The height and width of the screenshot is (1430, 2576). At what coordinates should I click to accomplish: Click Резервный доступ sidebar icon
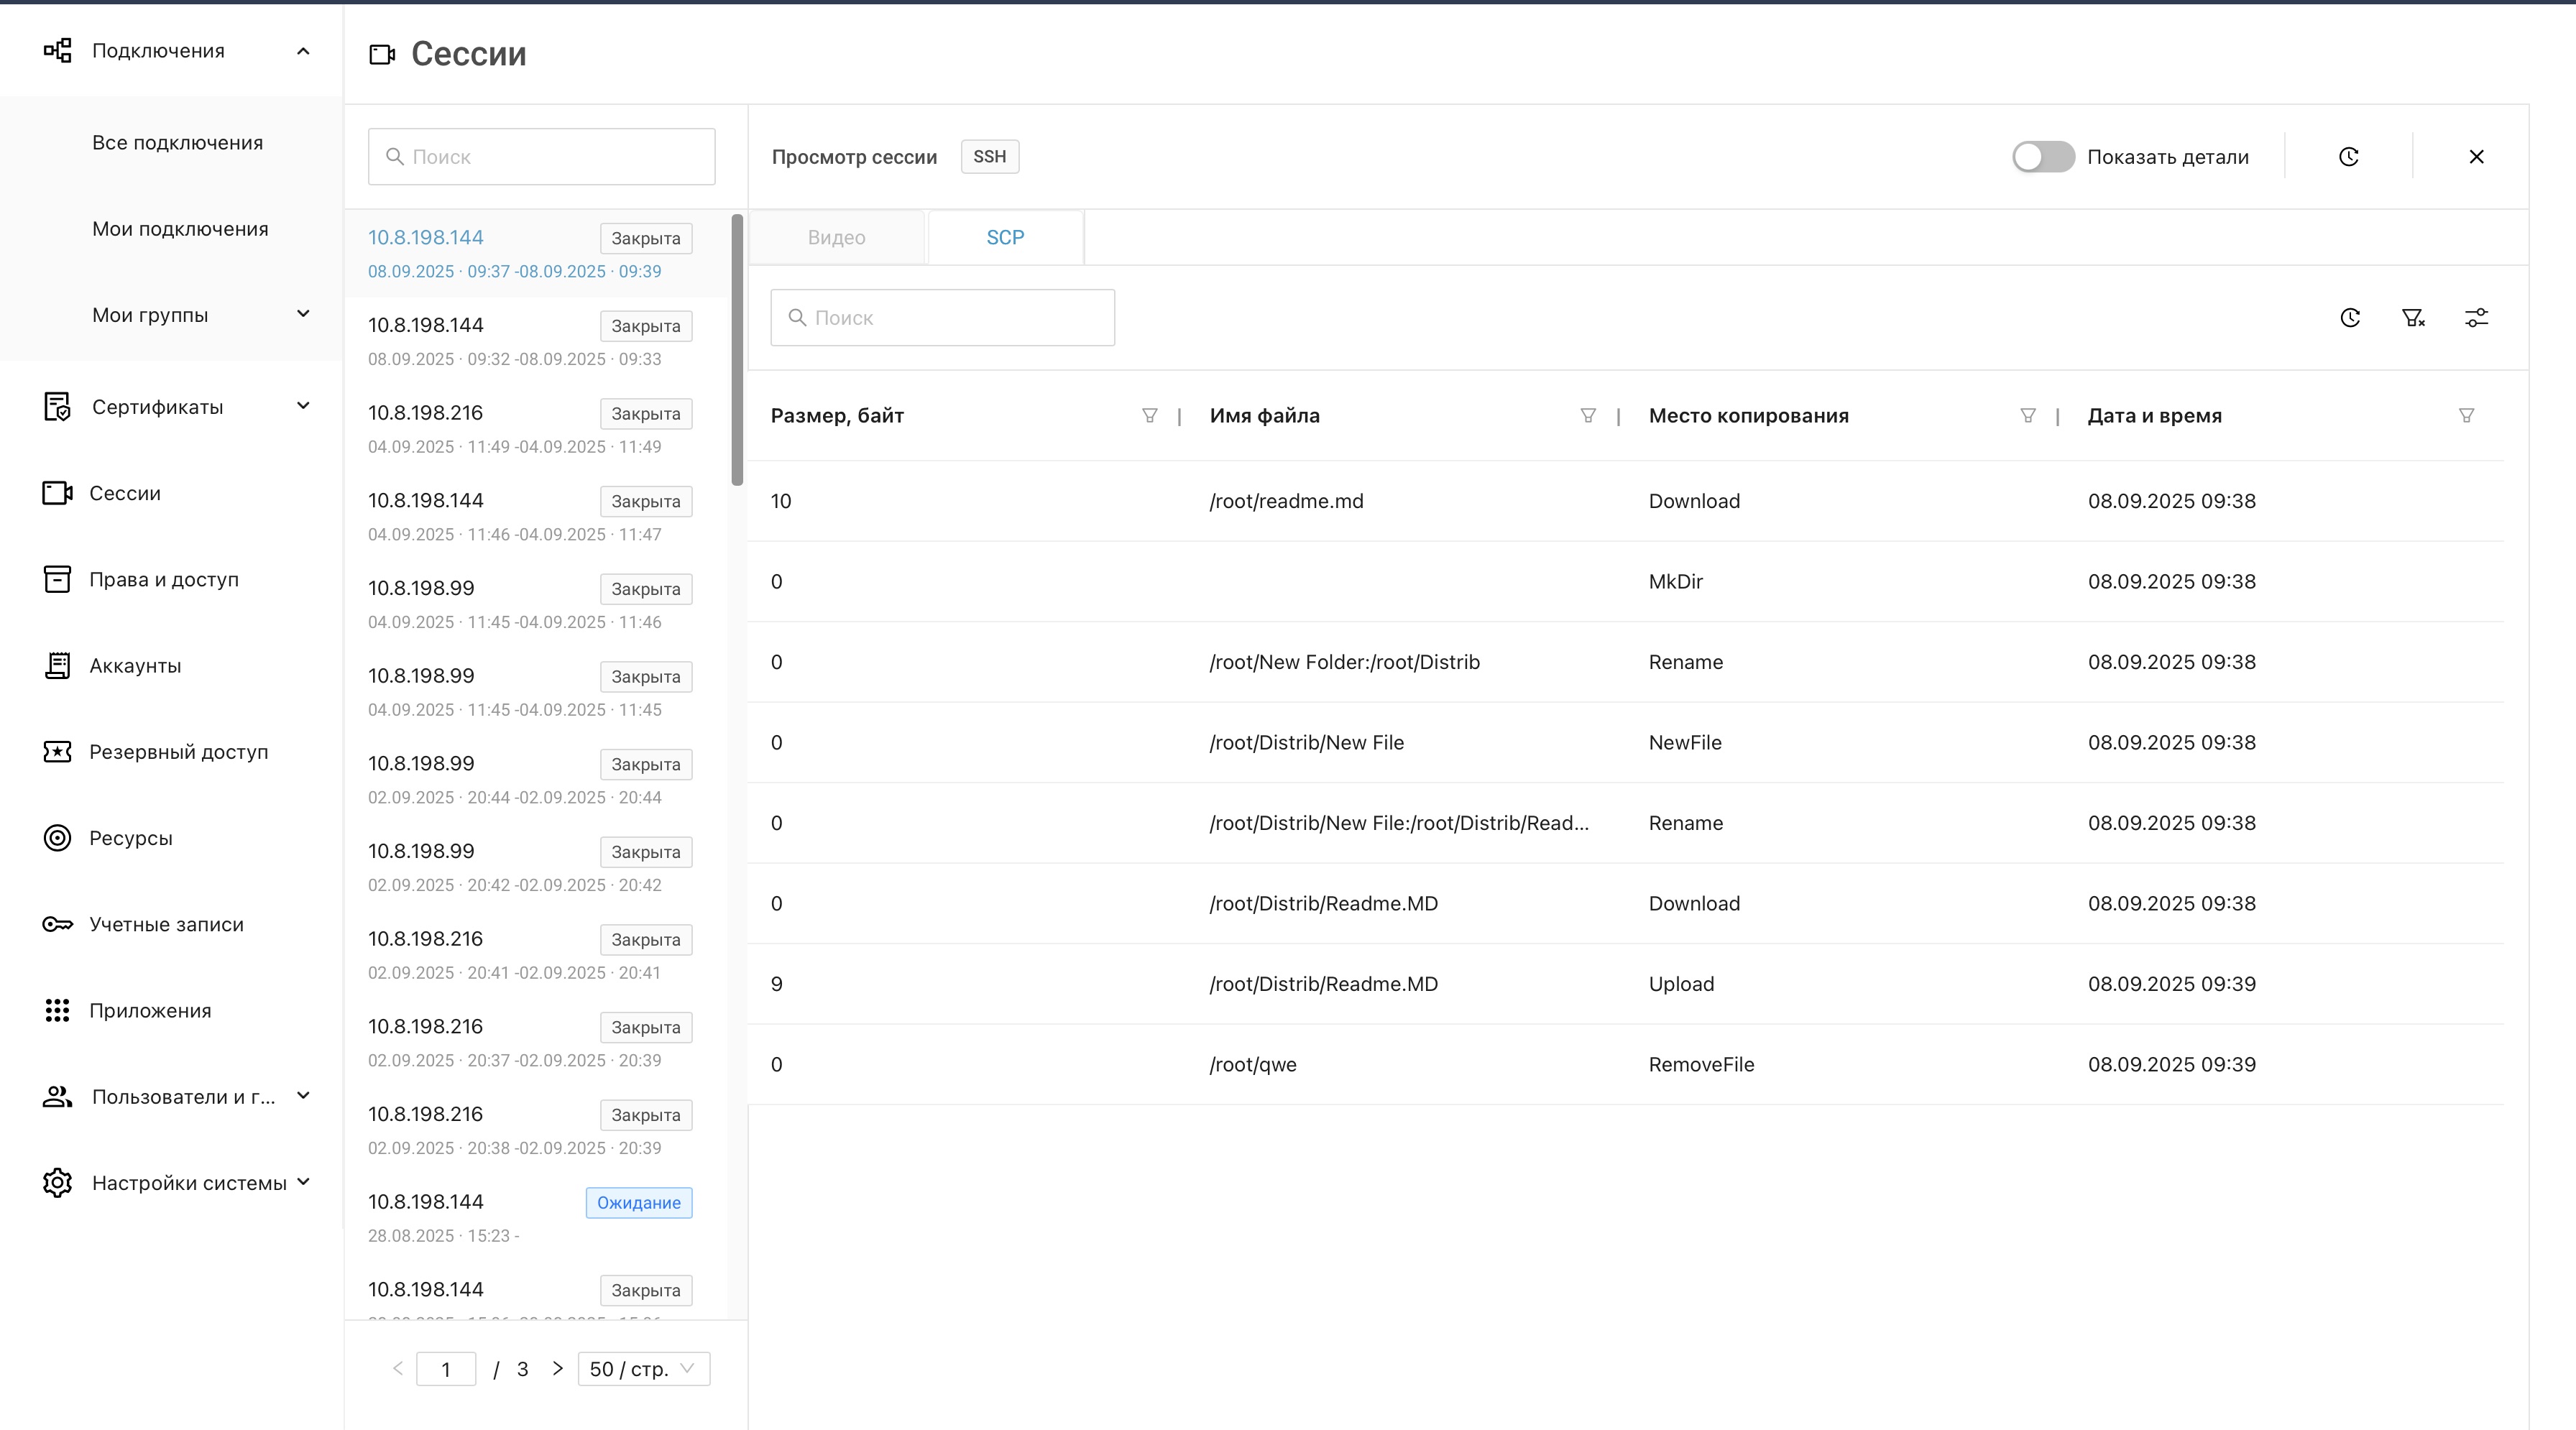pos(57,752)
